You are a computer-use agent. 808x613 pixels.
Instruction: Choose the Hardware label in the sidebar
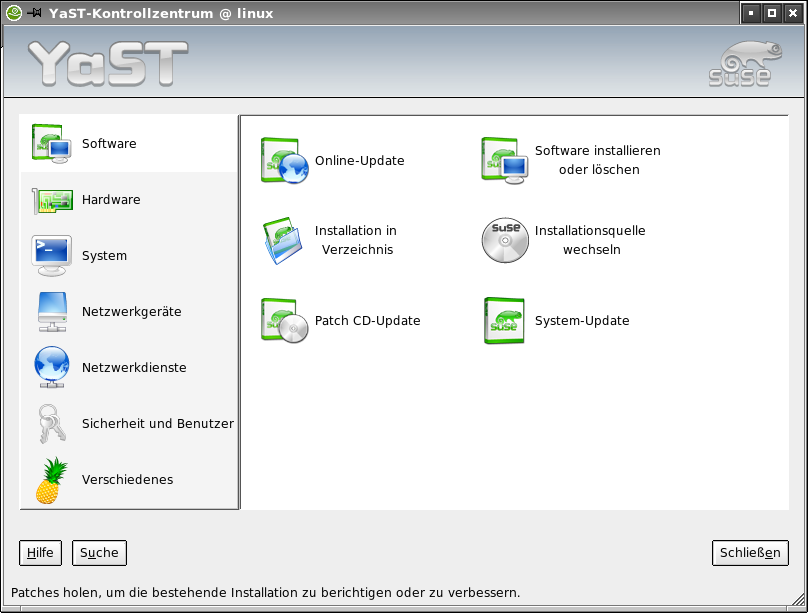[x=111, y=200]
